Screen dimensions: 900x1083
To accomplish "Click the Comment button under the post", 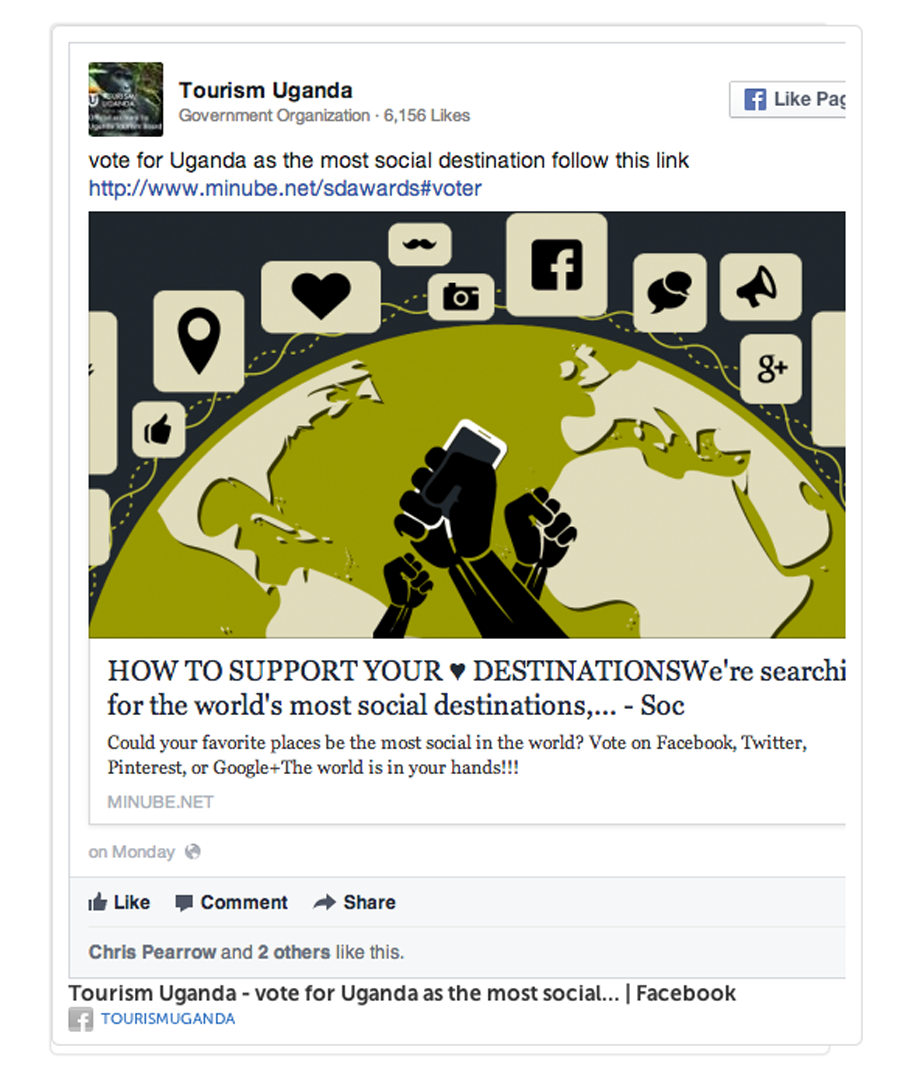I will (x=231, y=902).
